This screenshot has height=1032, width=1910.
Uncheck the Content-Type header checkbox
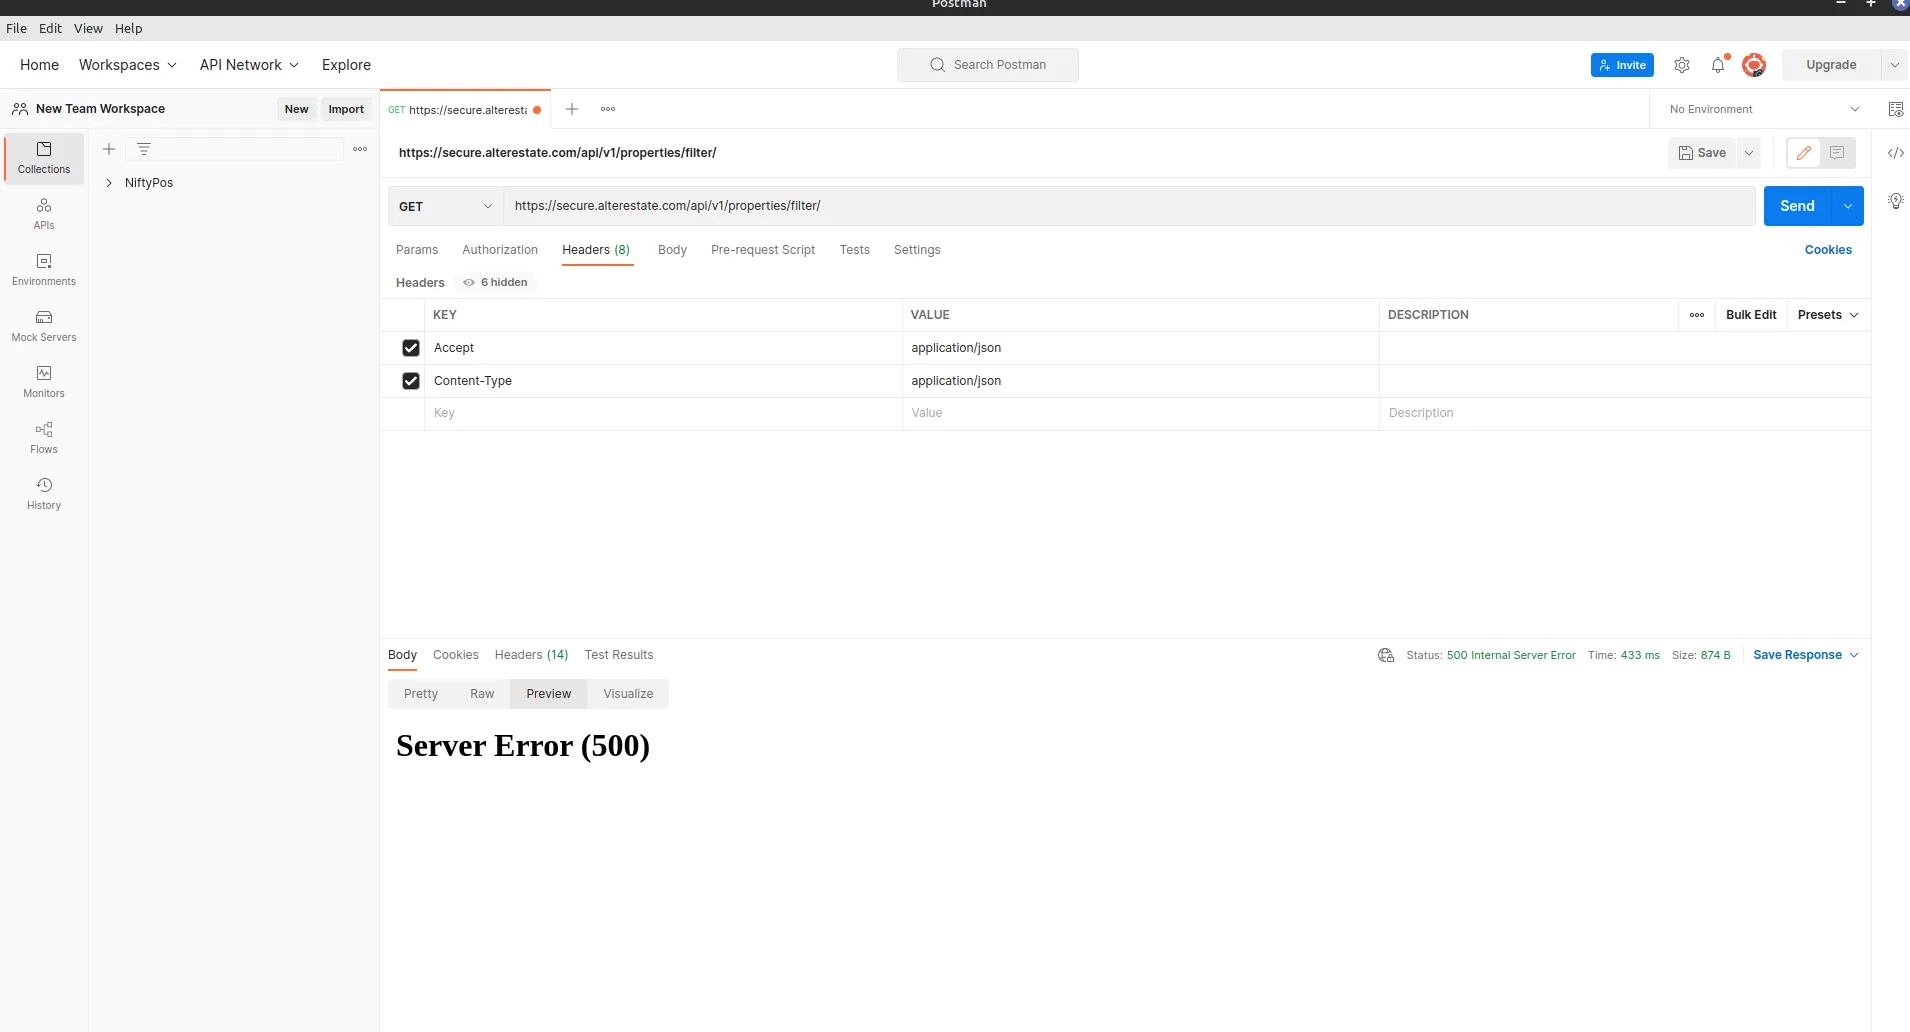[411, 381]
